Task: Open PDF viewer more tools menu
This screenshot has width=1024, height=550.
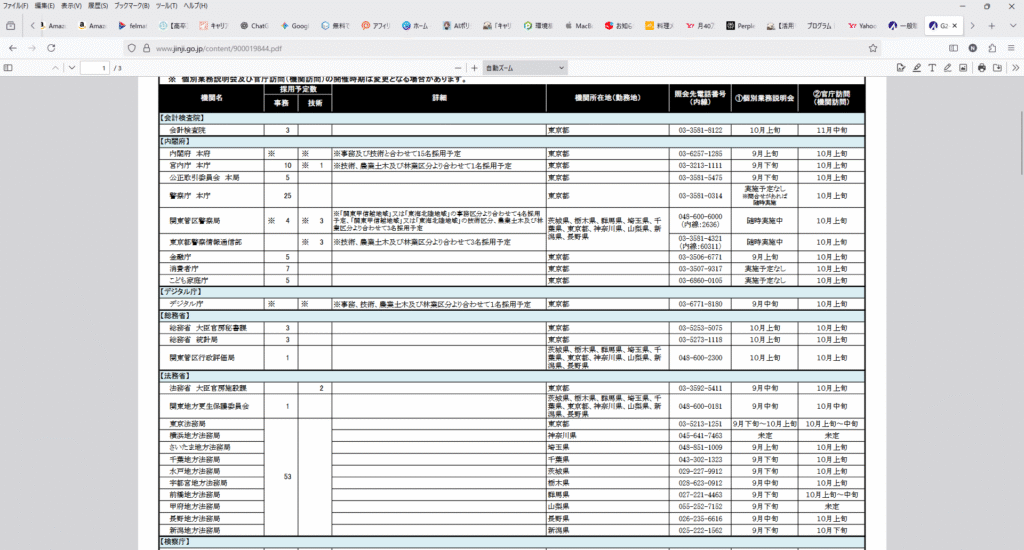Action: [x=1016, y=68]
